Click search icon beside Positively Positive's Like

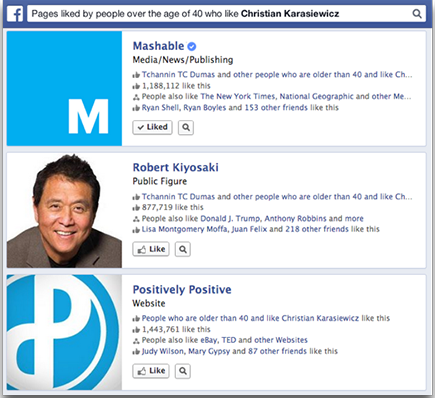tap(183, 371)
